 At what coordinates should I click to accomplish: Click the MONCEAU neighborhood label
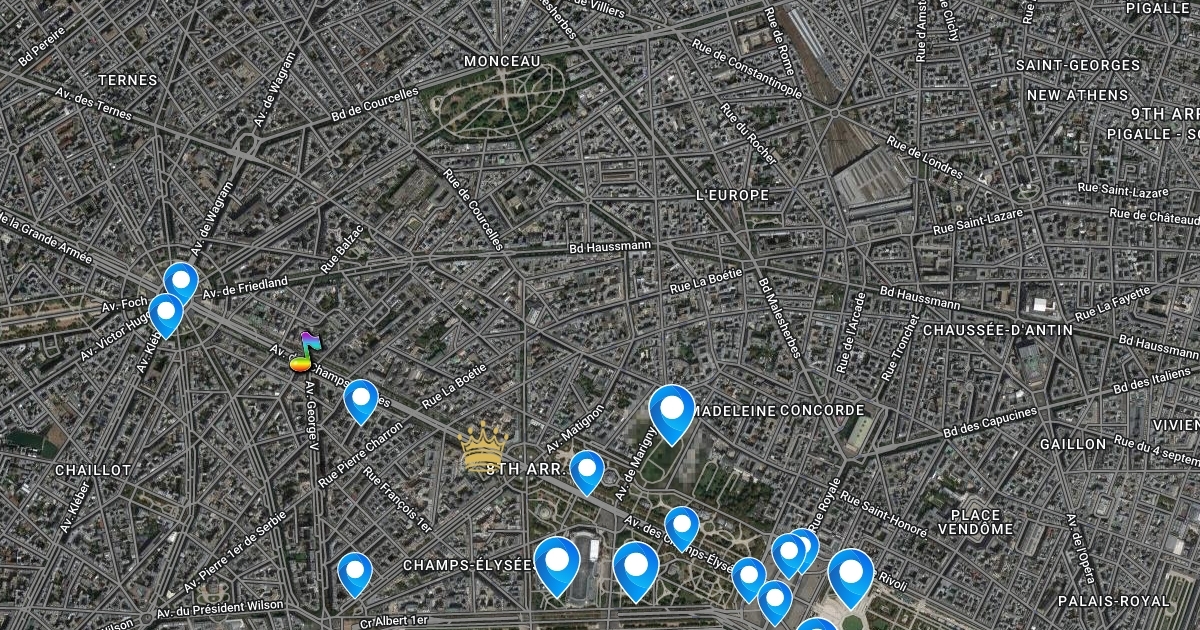pos(502,61)
